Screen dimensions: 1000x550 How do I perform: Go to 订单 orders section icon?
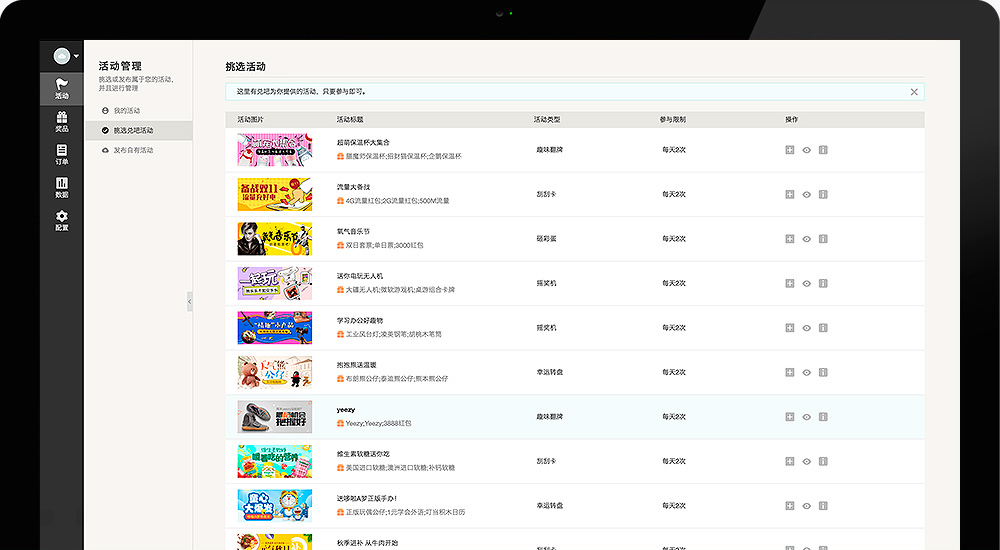(x=61, y=154)
